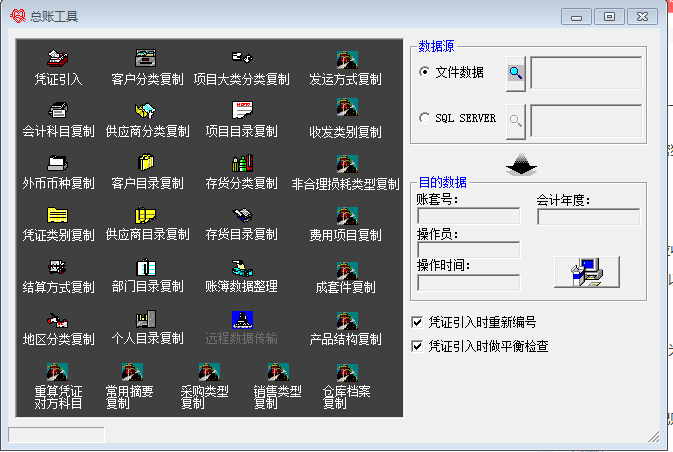Click the file data browse magnifier button
This screenshot has width=673, height=452.
pos(516,73)
